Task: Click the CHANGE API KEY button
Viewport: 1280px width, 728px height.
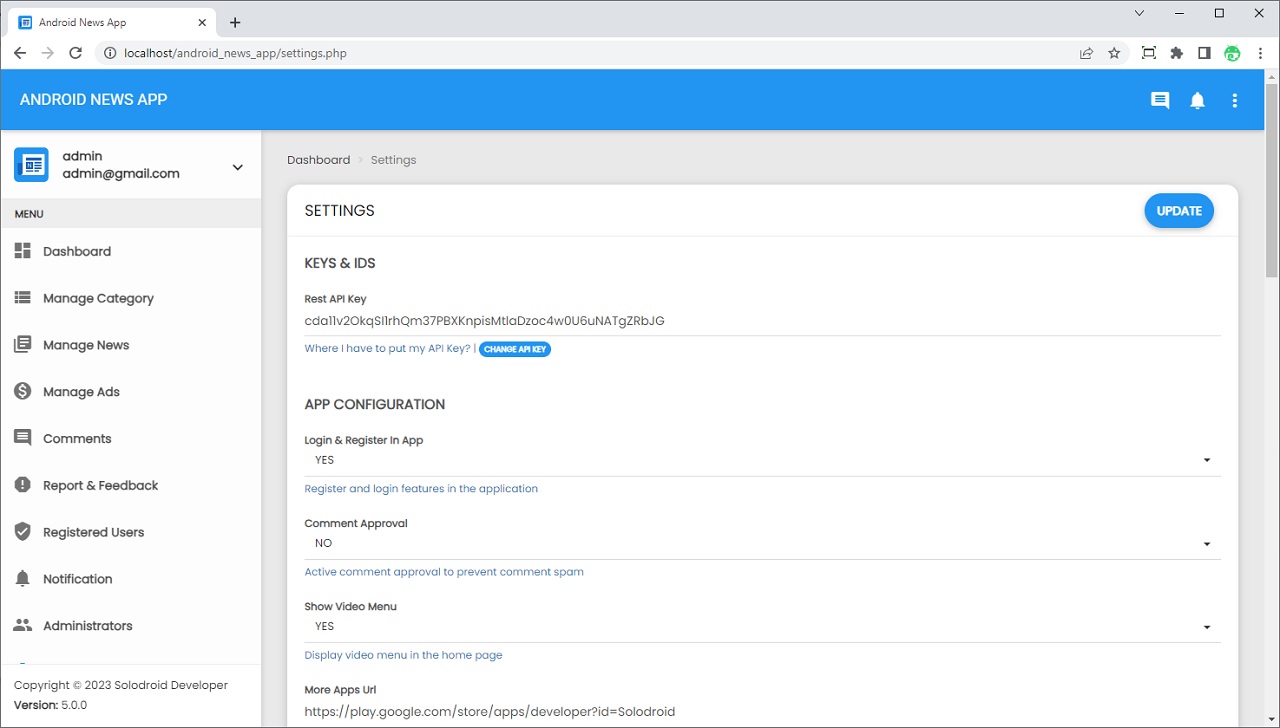Action: [x=515, y=349]
